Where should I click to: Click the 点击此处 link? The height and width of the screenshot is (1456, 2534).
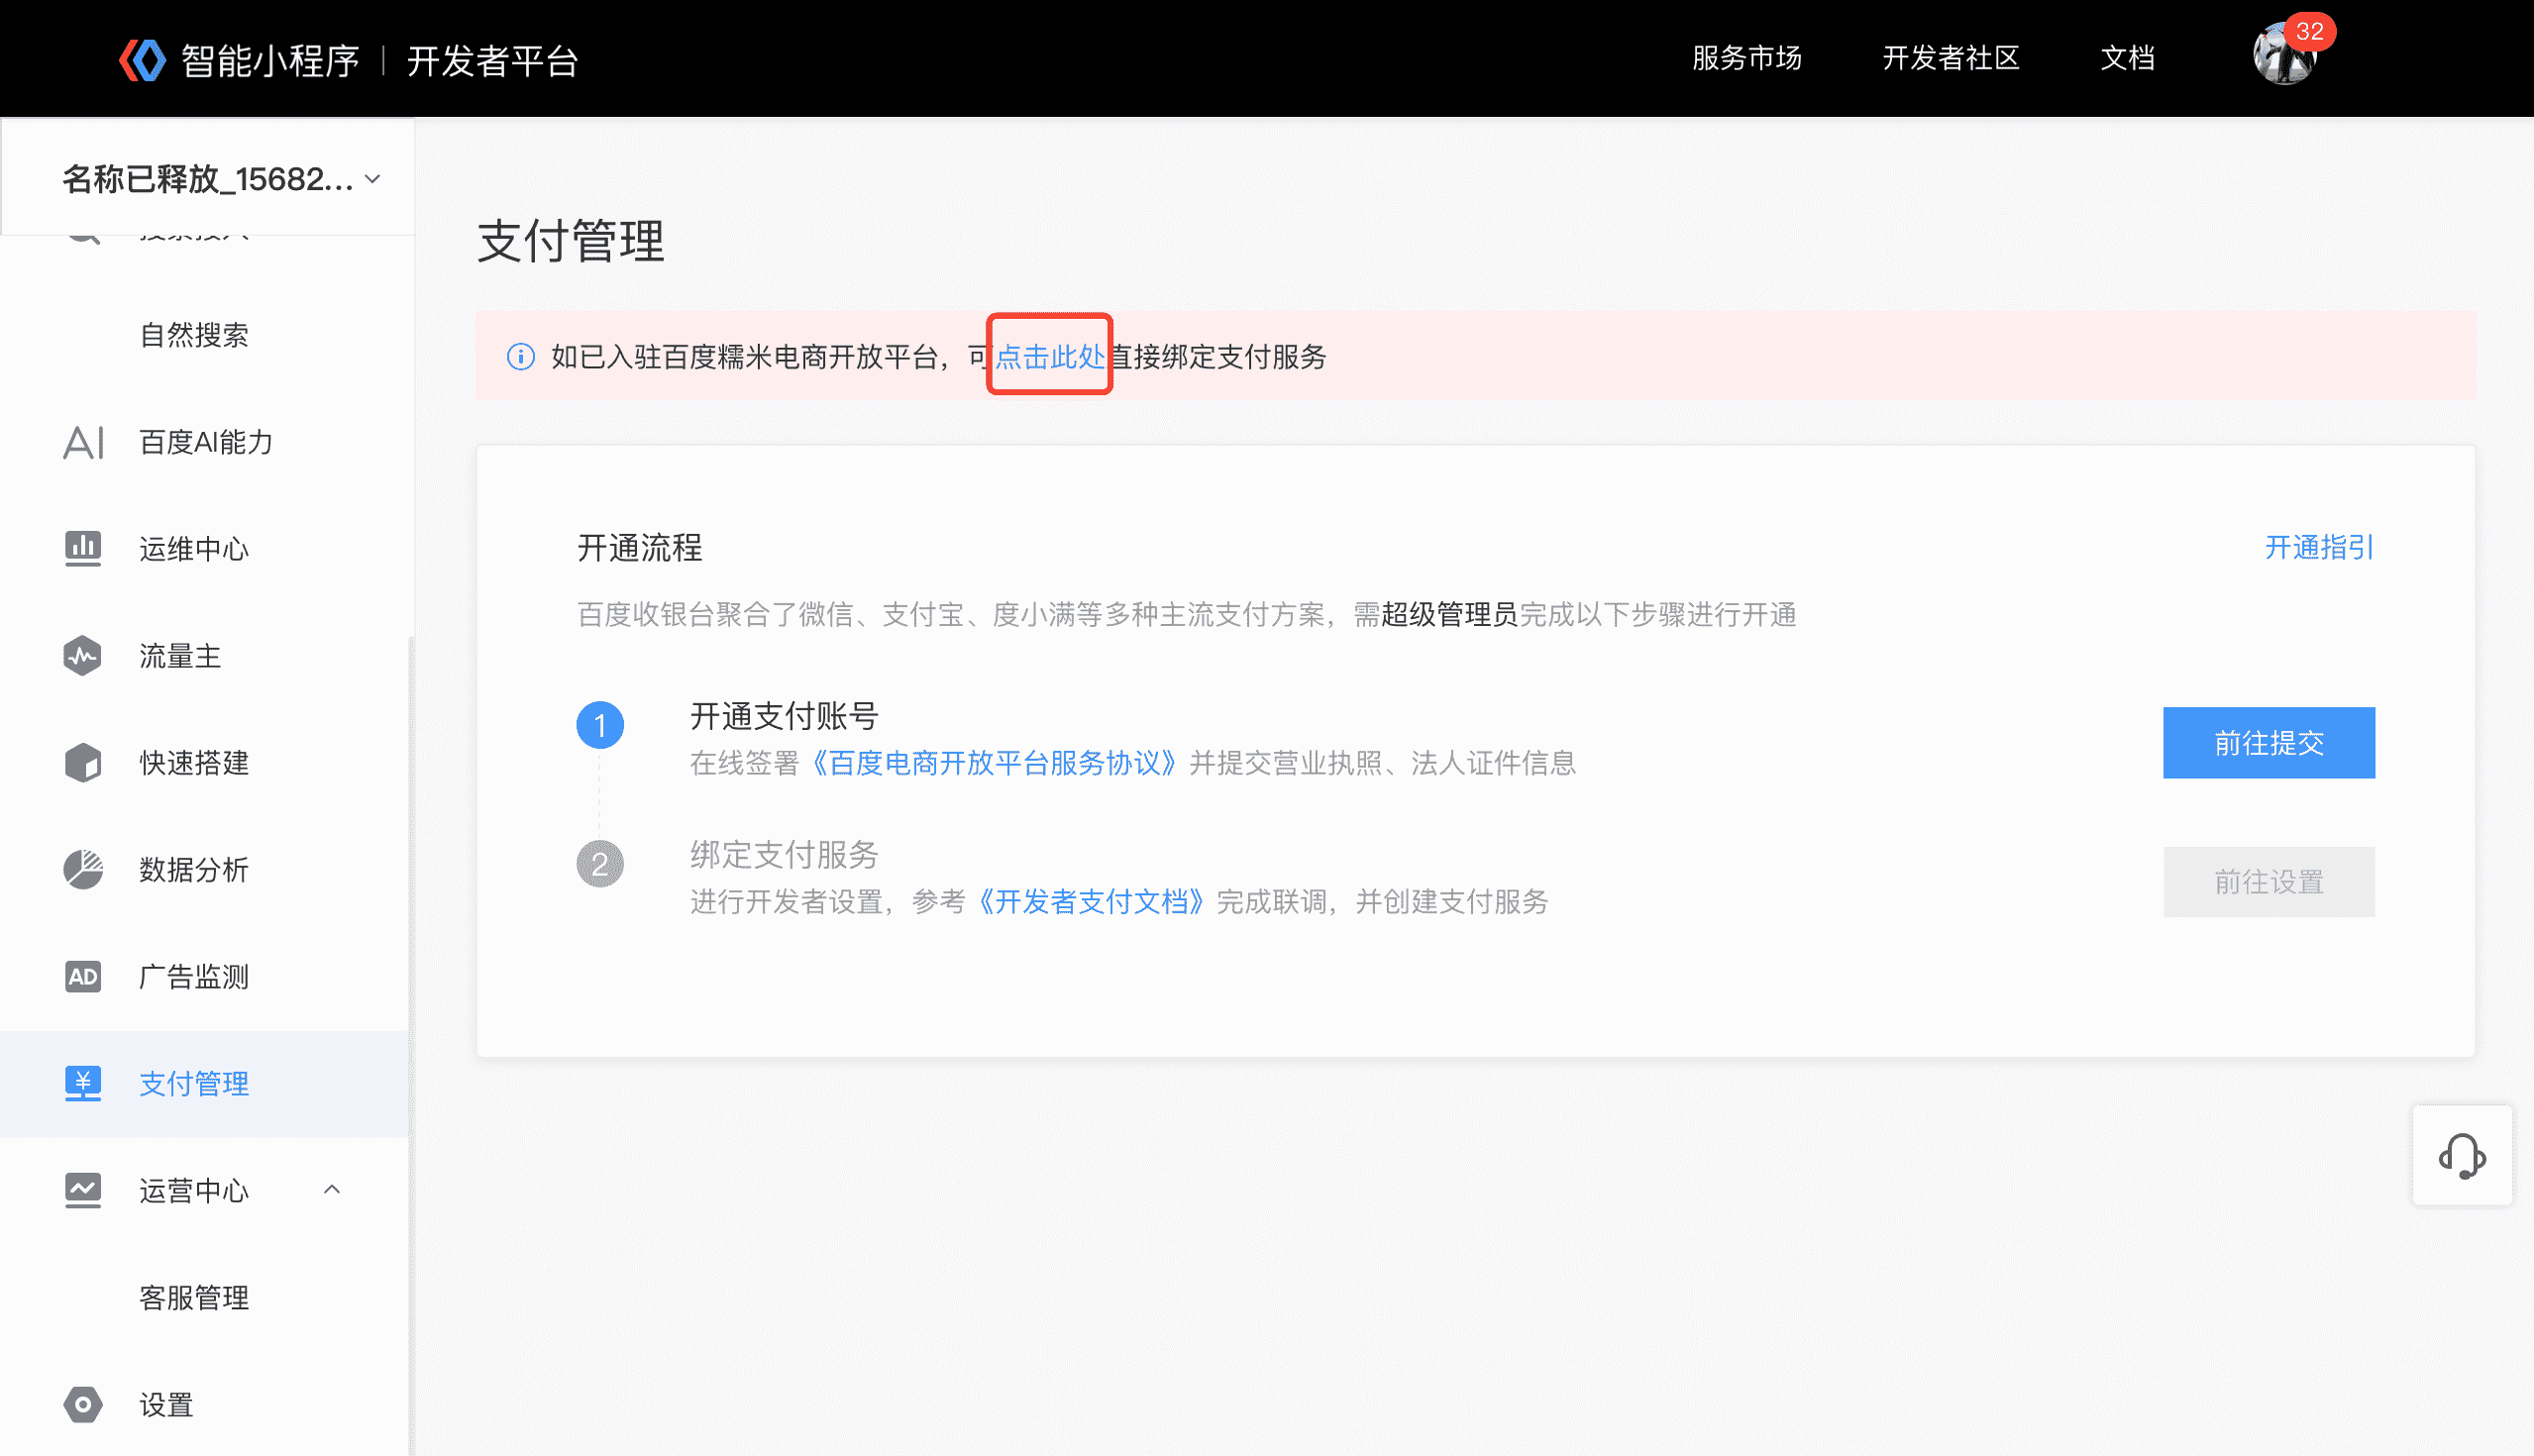point(1050,357)
